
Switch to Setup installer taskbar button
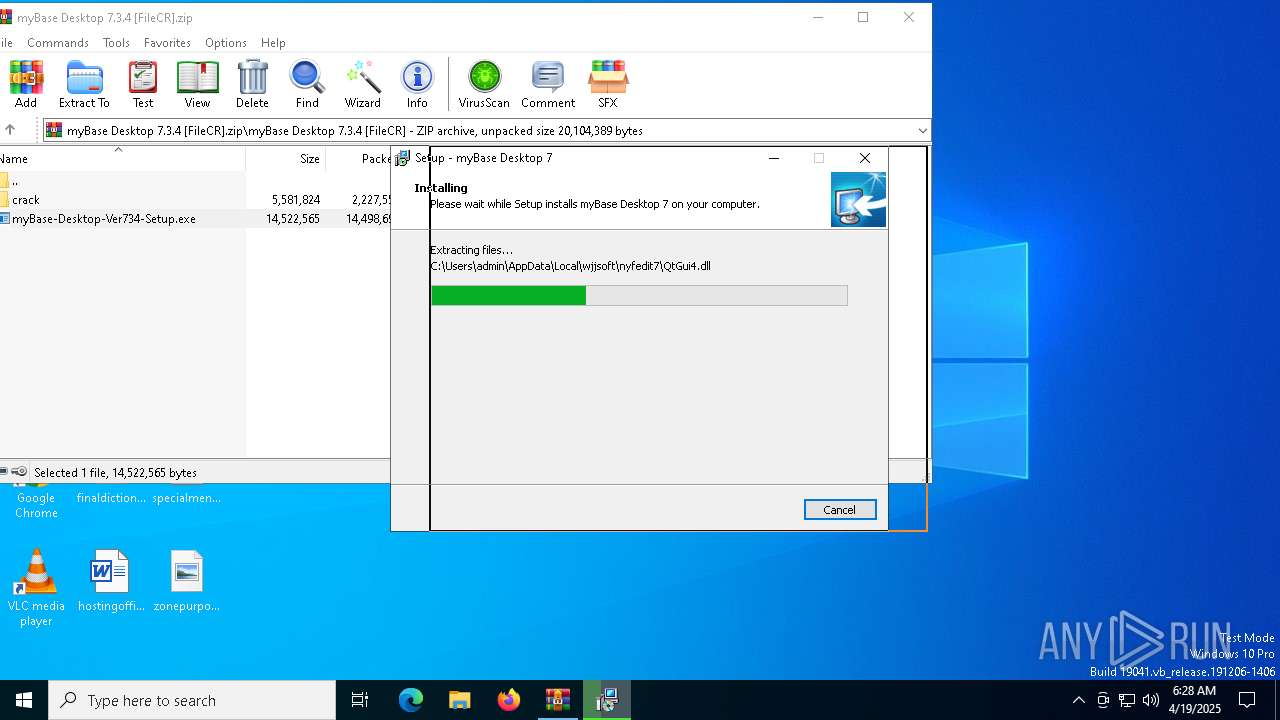606,700
